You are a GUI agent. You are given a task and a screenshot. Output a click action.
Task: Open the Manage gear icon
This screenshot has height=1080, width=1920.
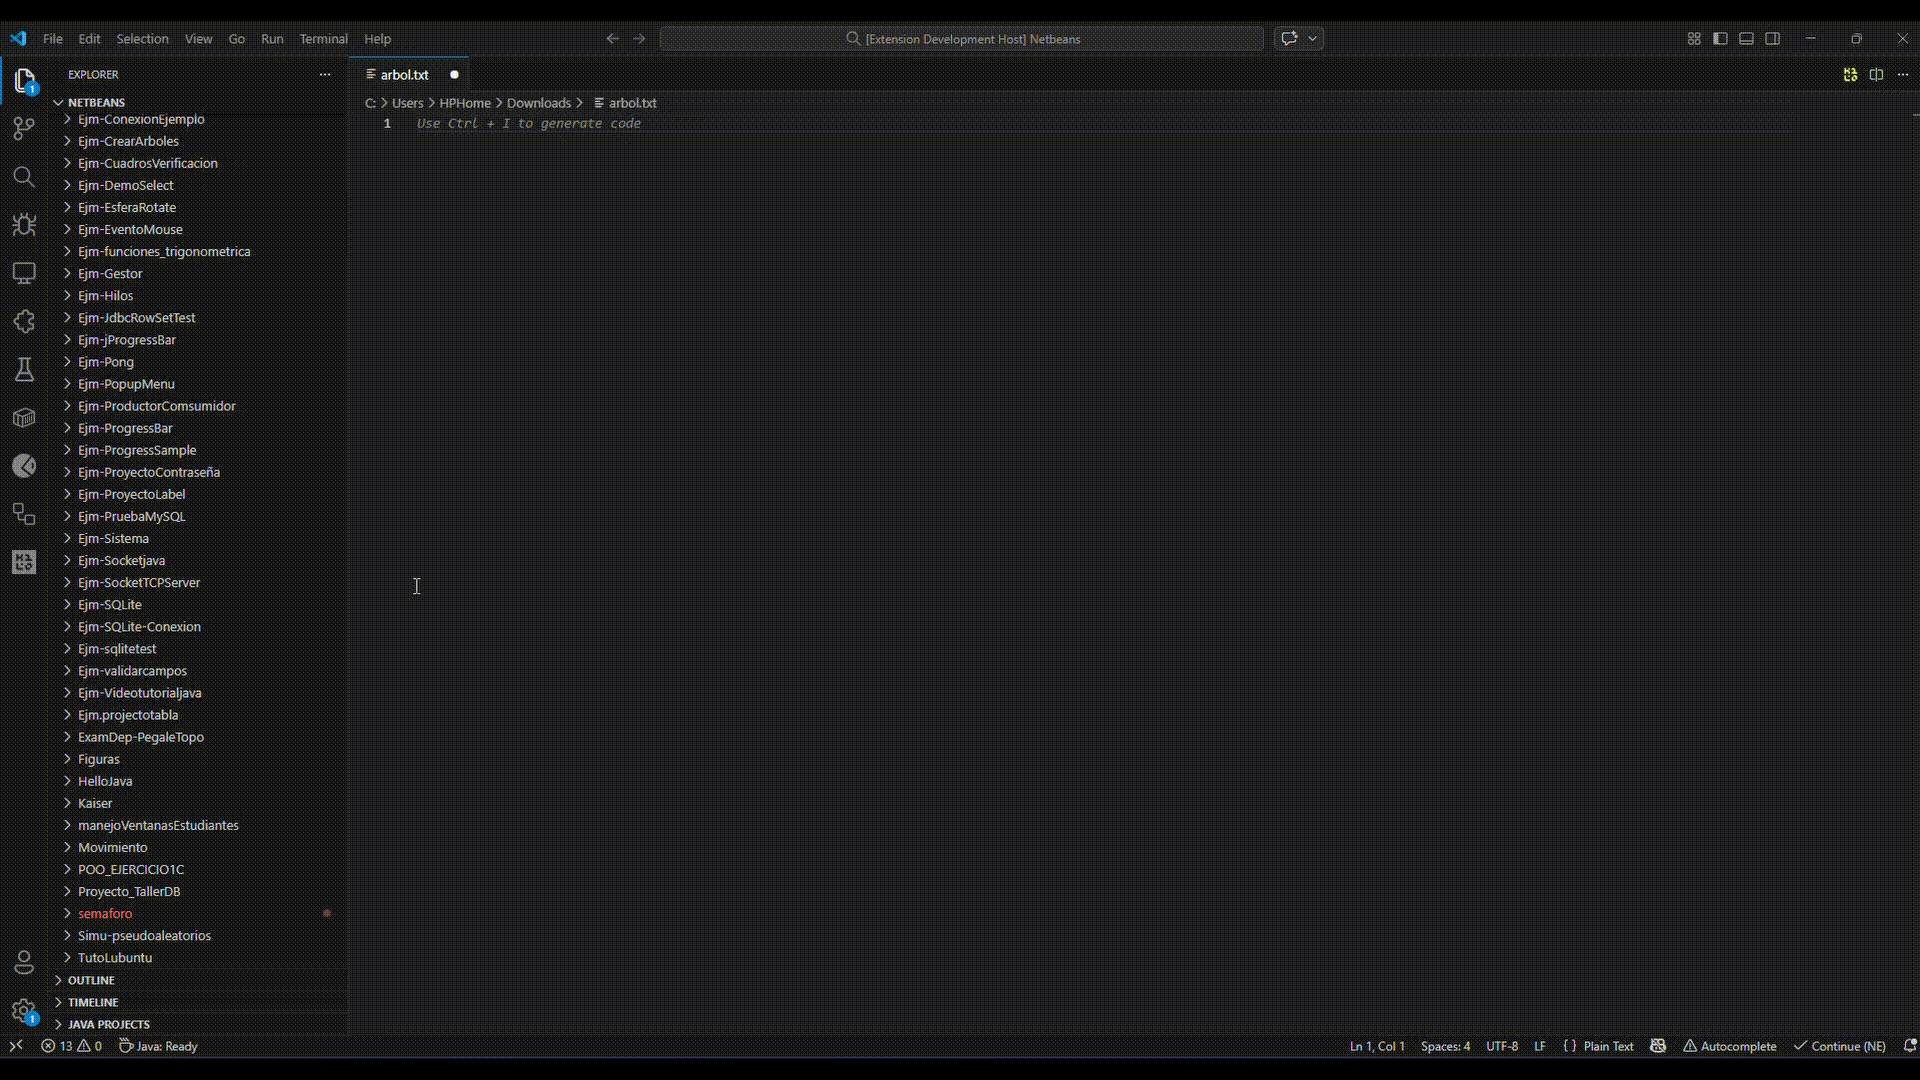point(23,1012)
